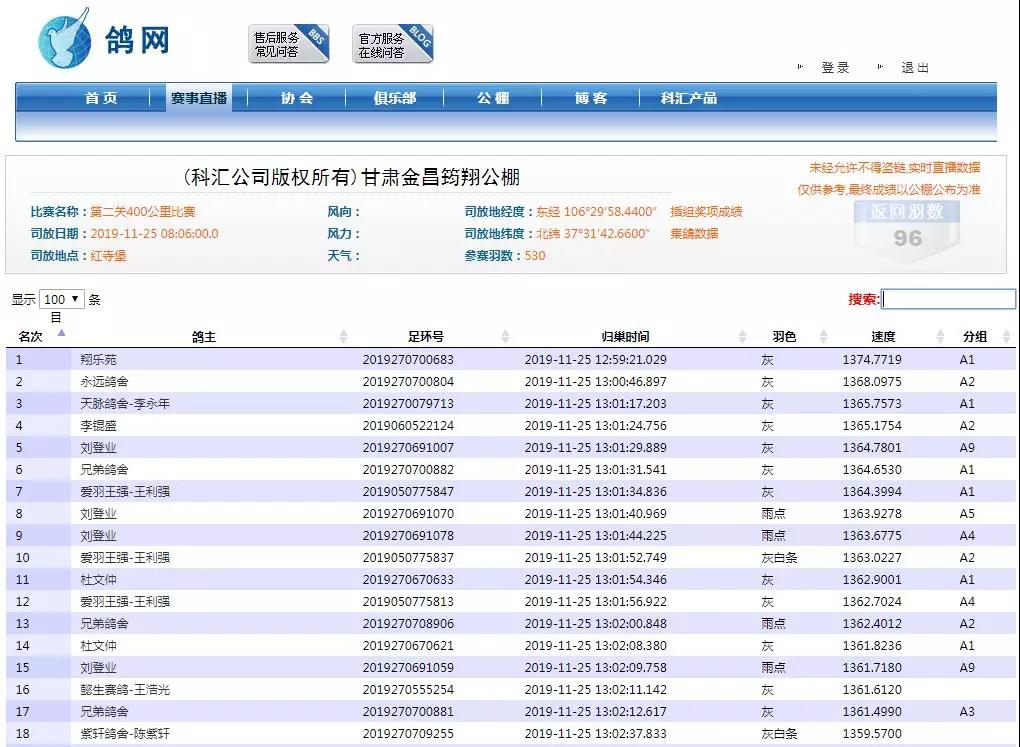Focus the 搜索 input field
Image resolution: width=1020 pixels, height=747 pixels.
click(x=948, y=299)
